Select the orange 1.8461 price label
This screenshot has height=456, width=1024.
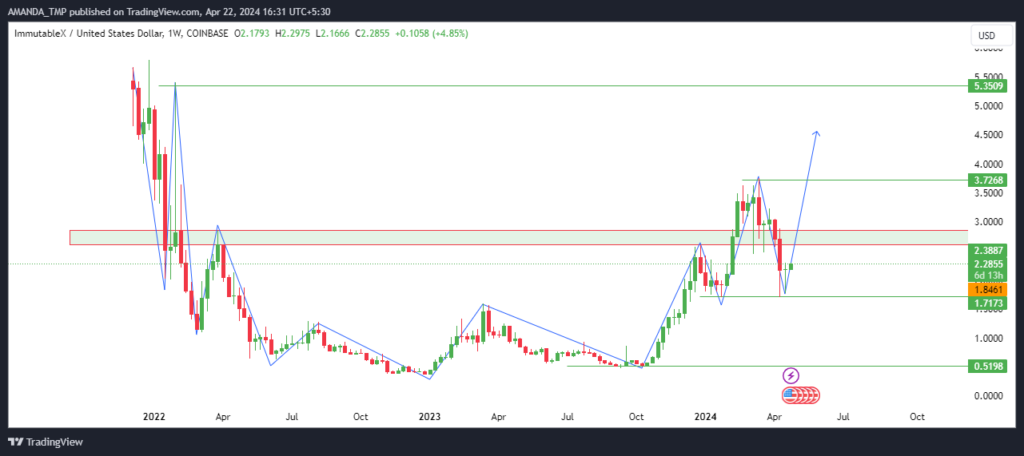[x=987, y=288]
